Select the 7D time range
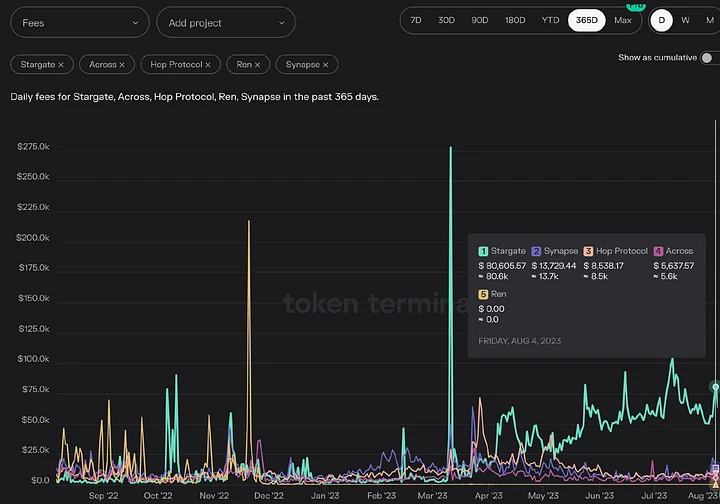This screenshot has width=720, height=504. [x=416, y=20]
